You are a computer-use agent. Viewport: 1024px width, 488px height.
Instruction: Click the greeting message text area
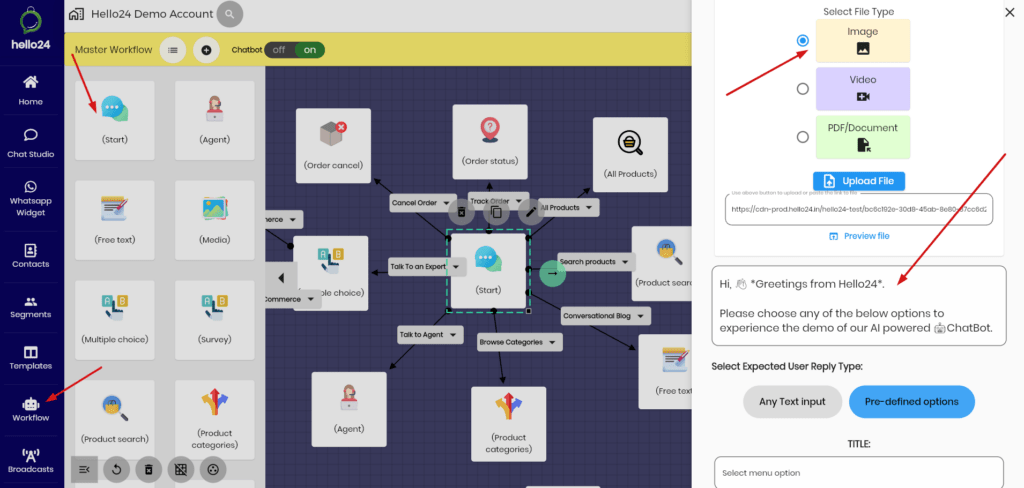[859, 306]
